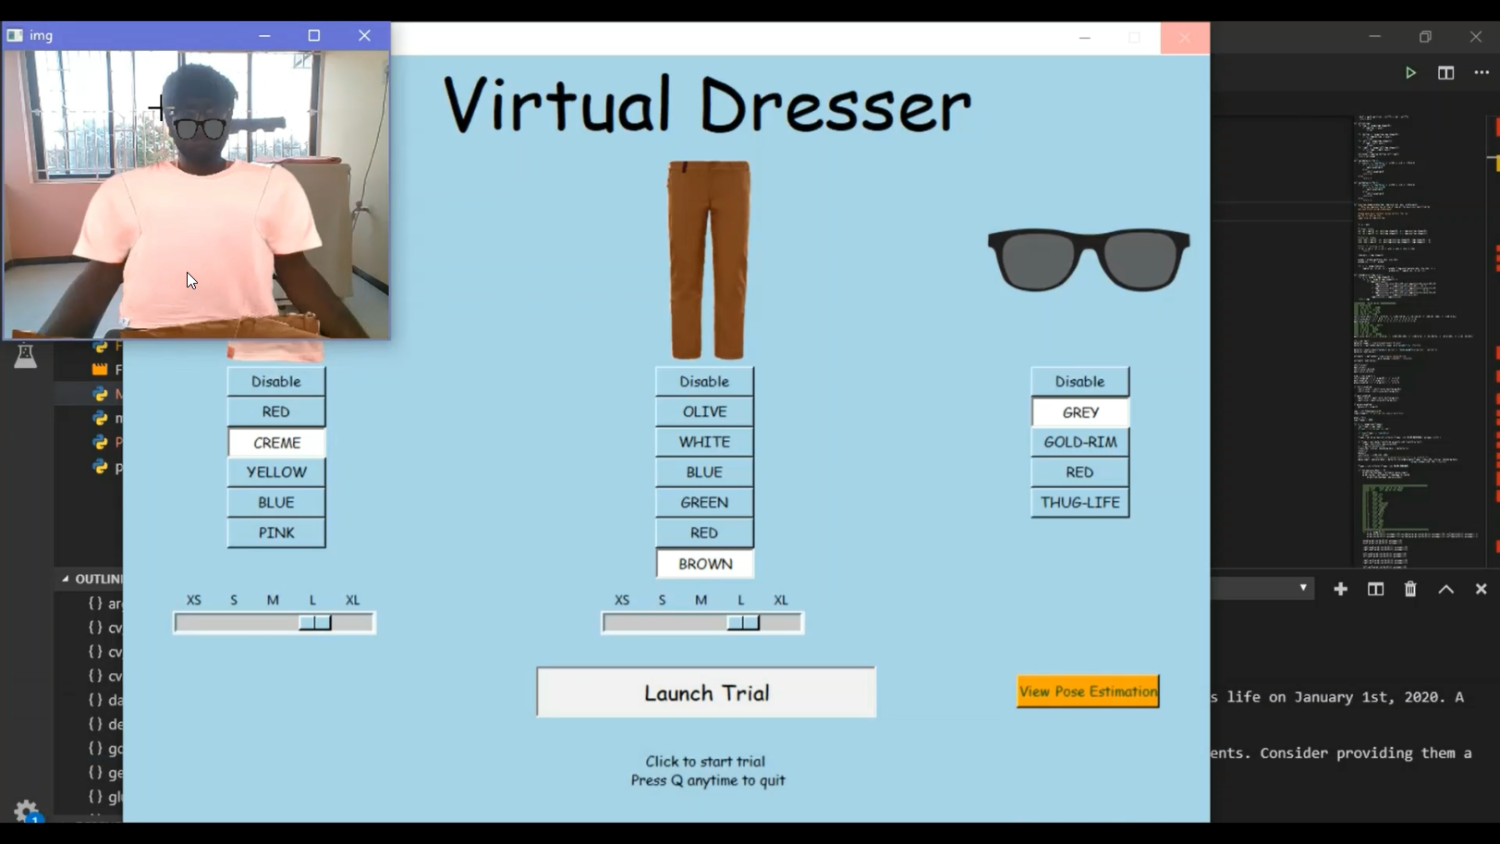1500x844 pixels.
Task: Click the split terminal icon
Action: click(1375, 589)
